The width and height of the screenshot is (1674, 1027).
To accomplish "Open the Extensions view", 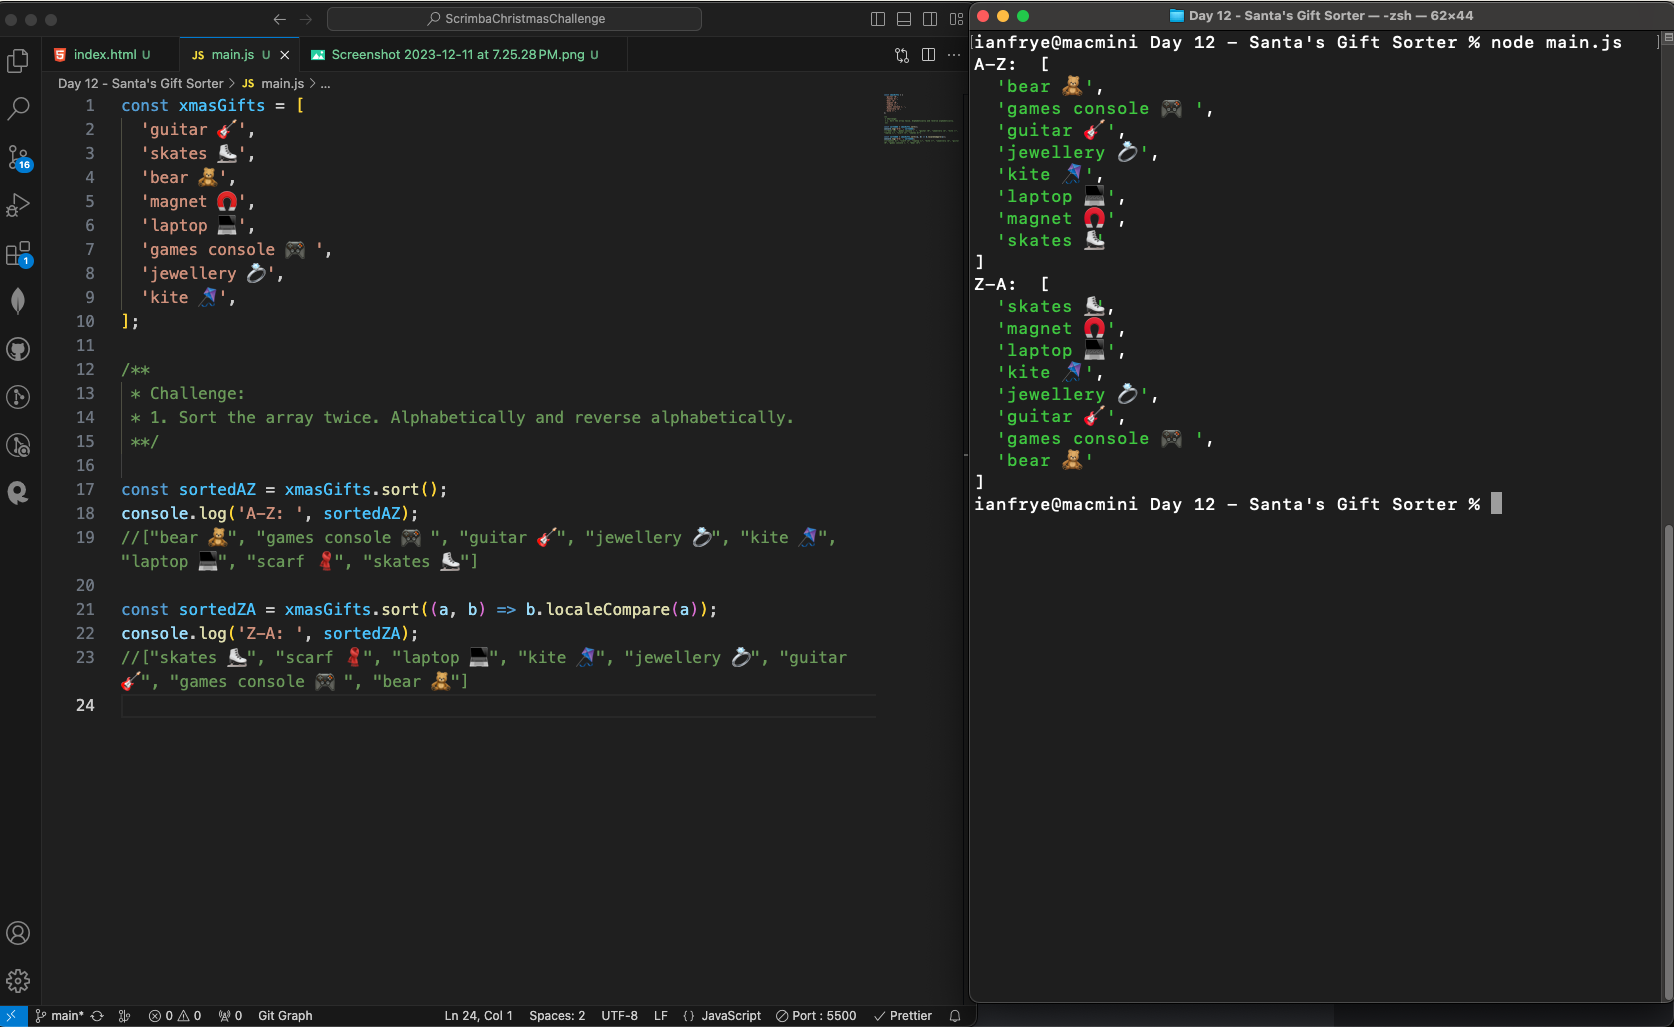I will [18, 253].
